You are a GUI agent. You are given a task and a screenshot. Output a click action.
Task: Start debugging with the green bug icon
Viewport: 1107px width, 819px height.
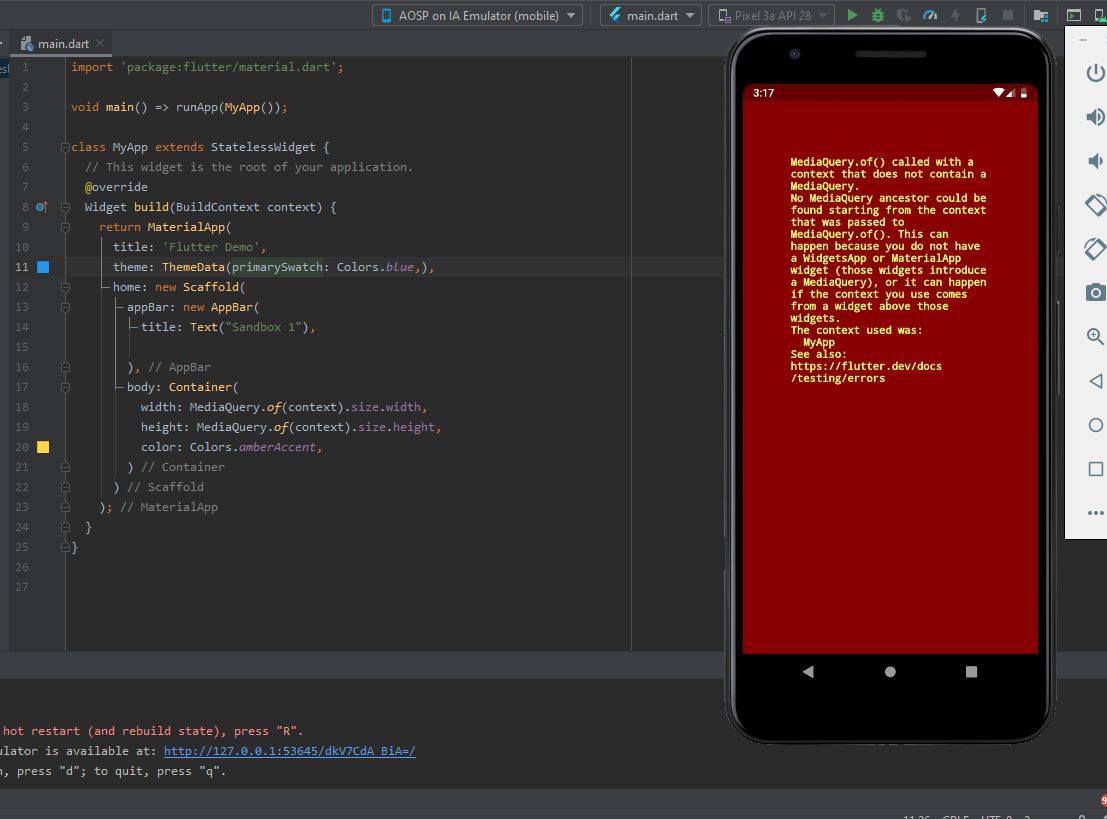pos(878,15)
